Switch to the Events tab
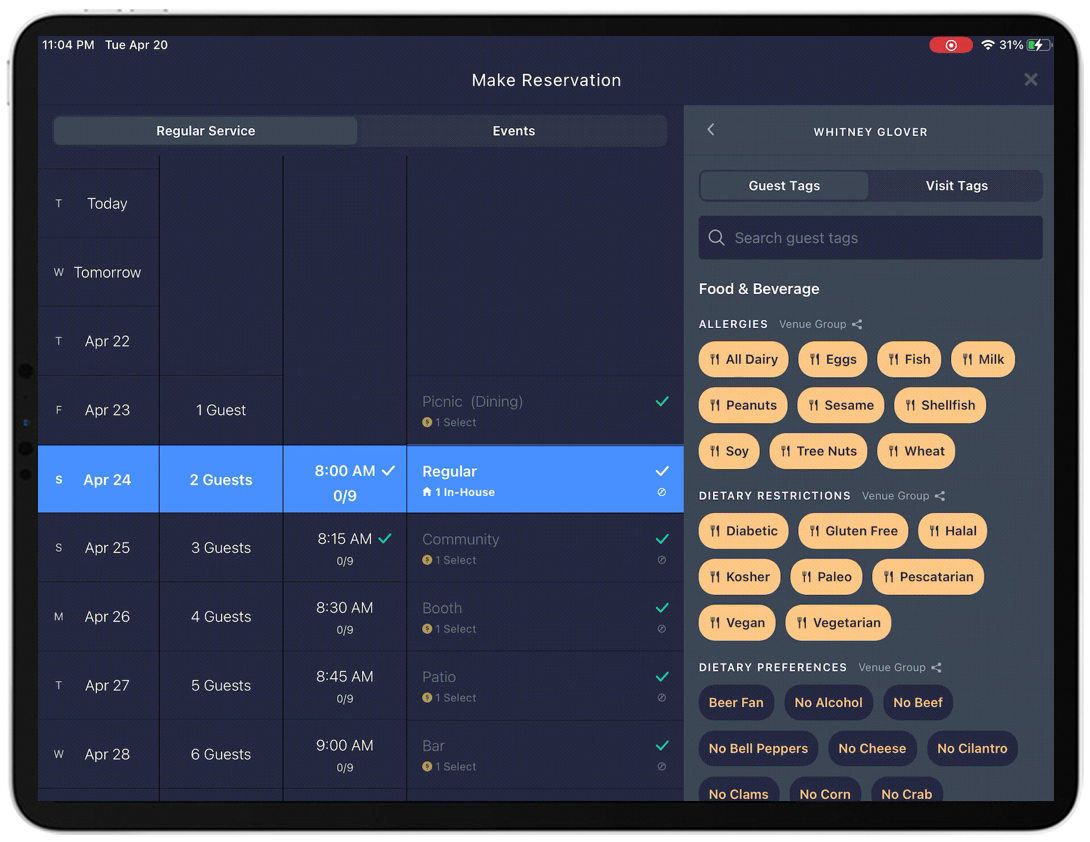The width and height of the screenshot is (1090, 842). click(513, 131)
